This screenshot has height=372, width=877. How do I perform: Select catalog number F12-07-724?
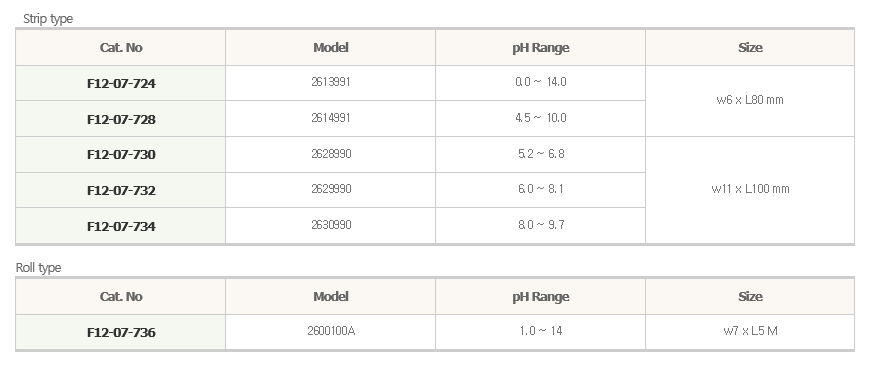[x=121, y=84]
